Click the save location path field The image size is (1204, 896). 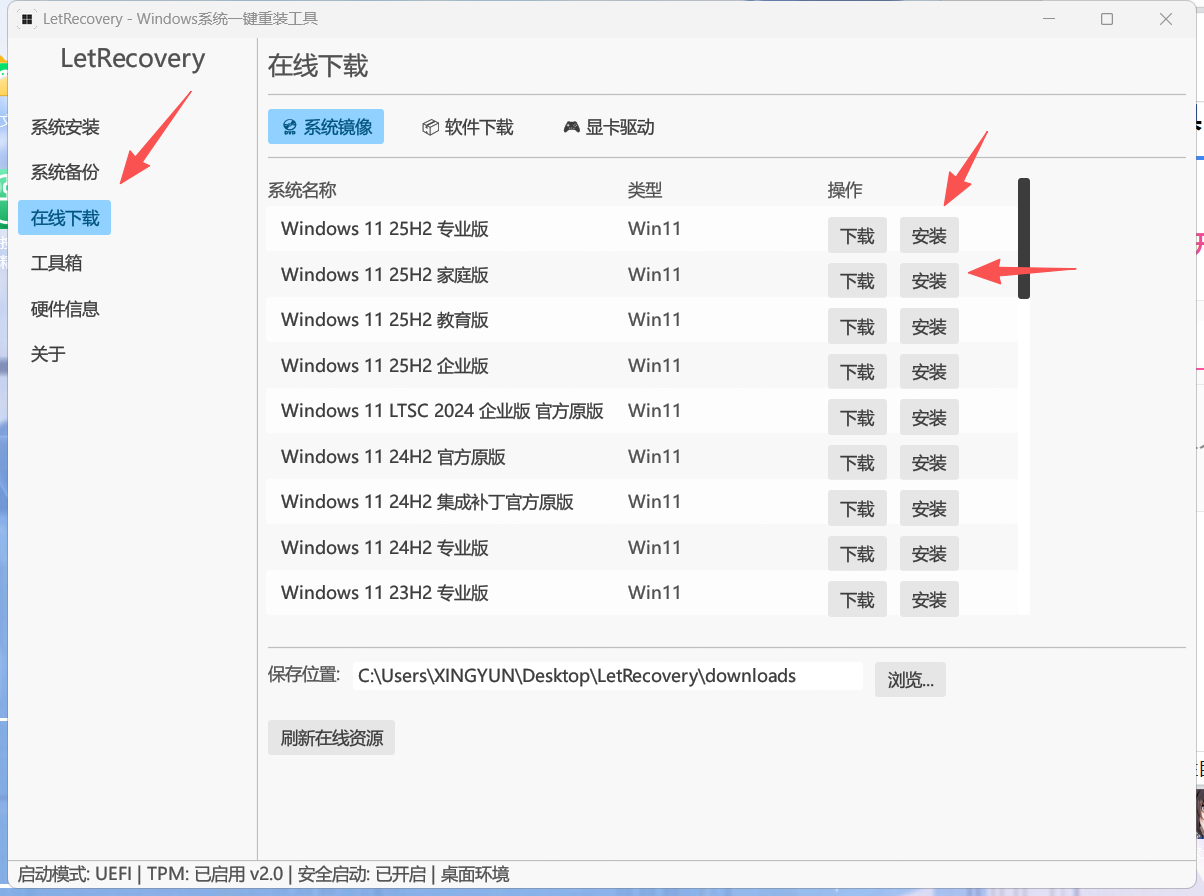(606, 676)
